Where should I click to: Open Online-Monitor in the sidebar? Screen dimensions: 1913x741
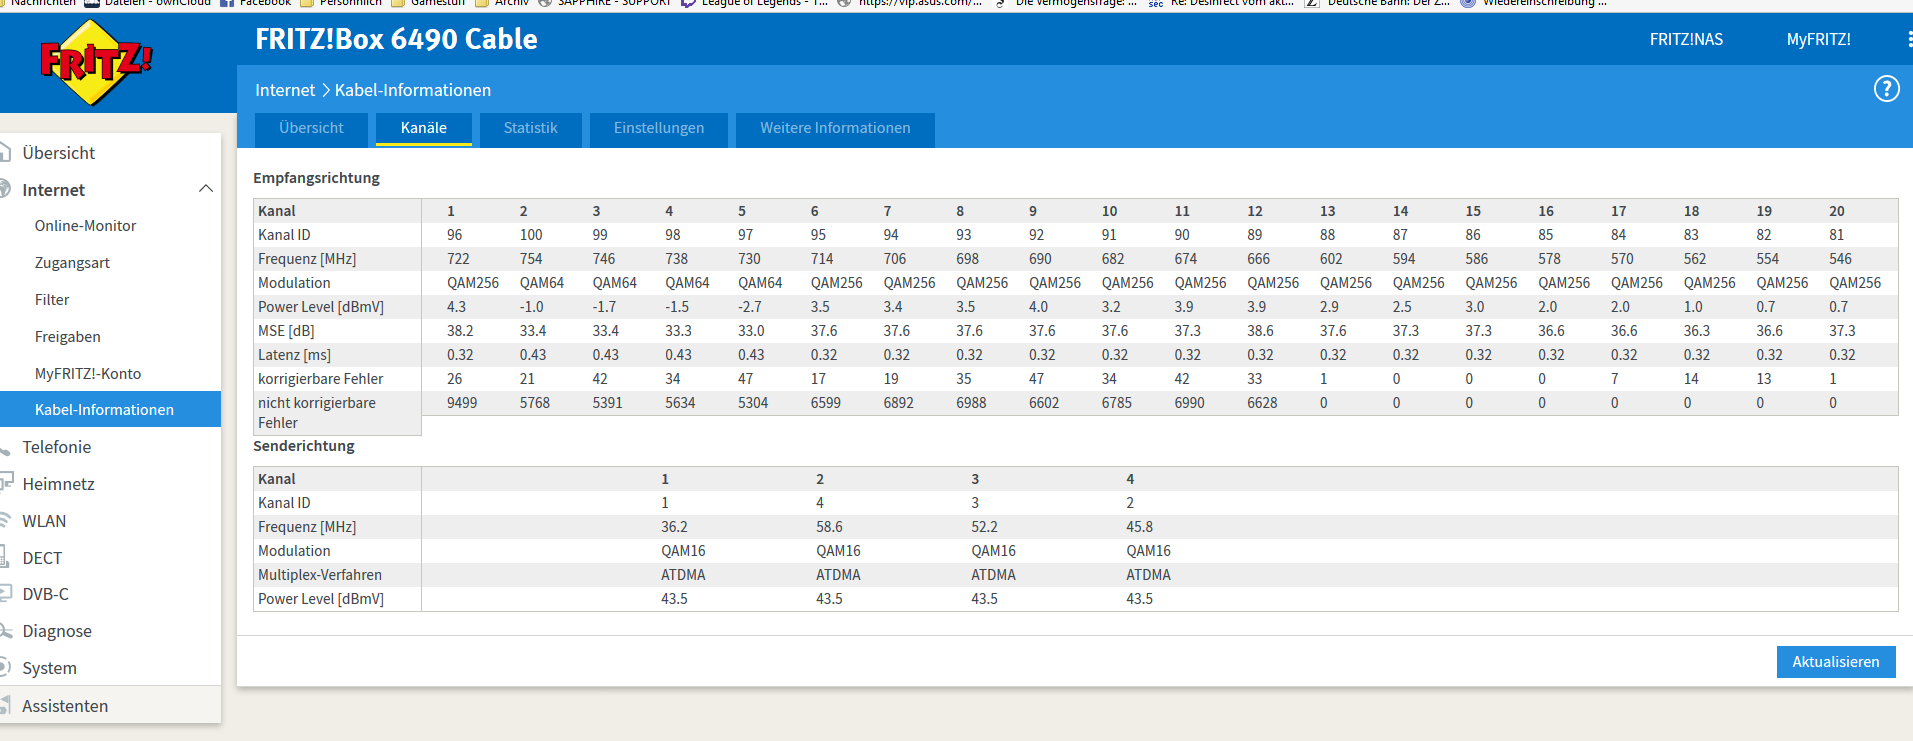pos(85,226)
